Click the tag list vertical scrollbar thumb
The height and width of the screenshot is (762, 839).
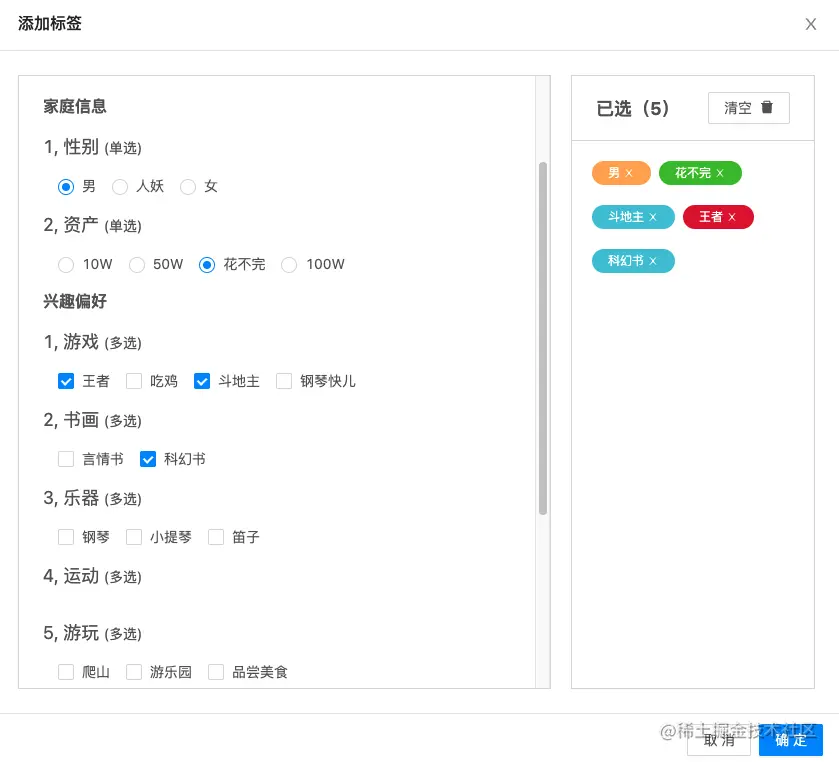pyautogui.click(x=543, y=338)
